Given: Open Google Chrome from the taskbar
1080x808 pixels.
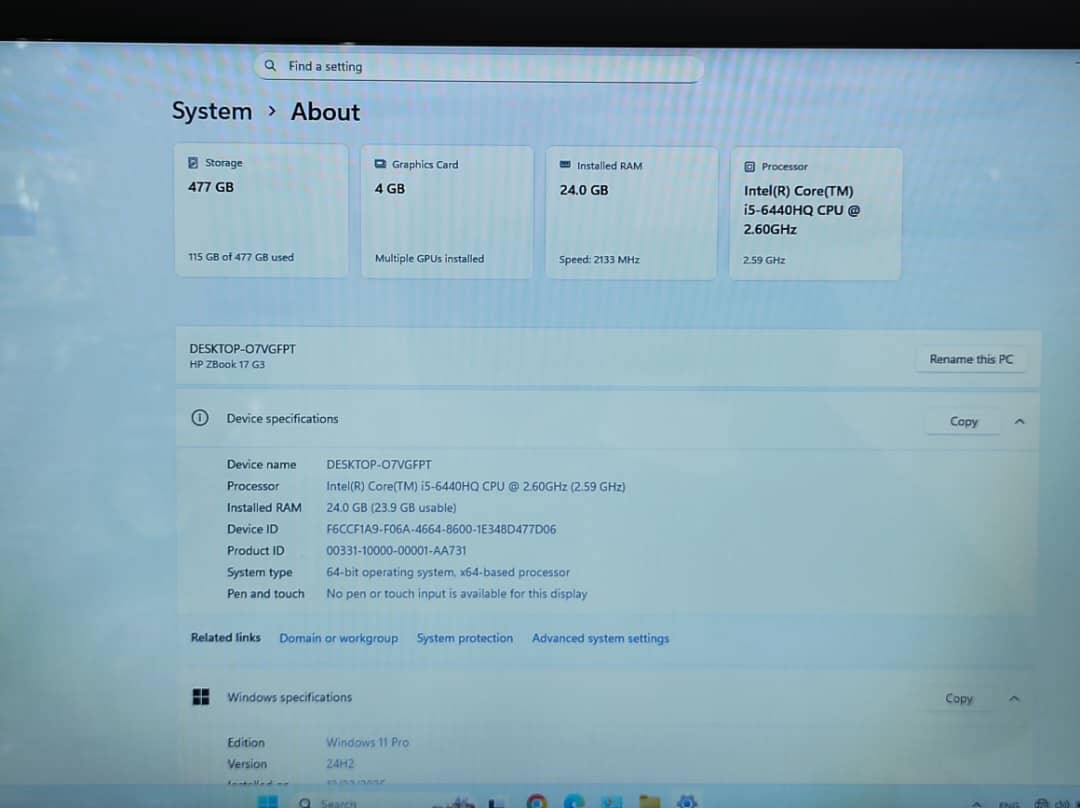Looking at the screenshot, I should 537,801.
